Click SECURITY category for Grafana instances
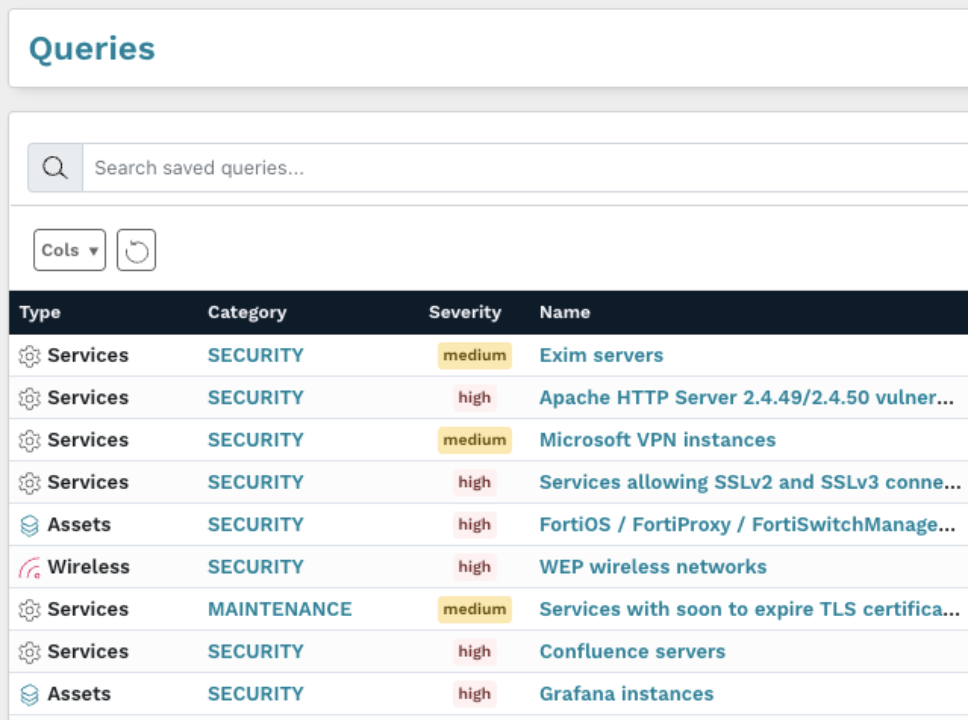 256,693
